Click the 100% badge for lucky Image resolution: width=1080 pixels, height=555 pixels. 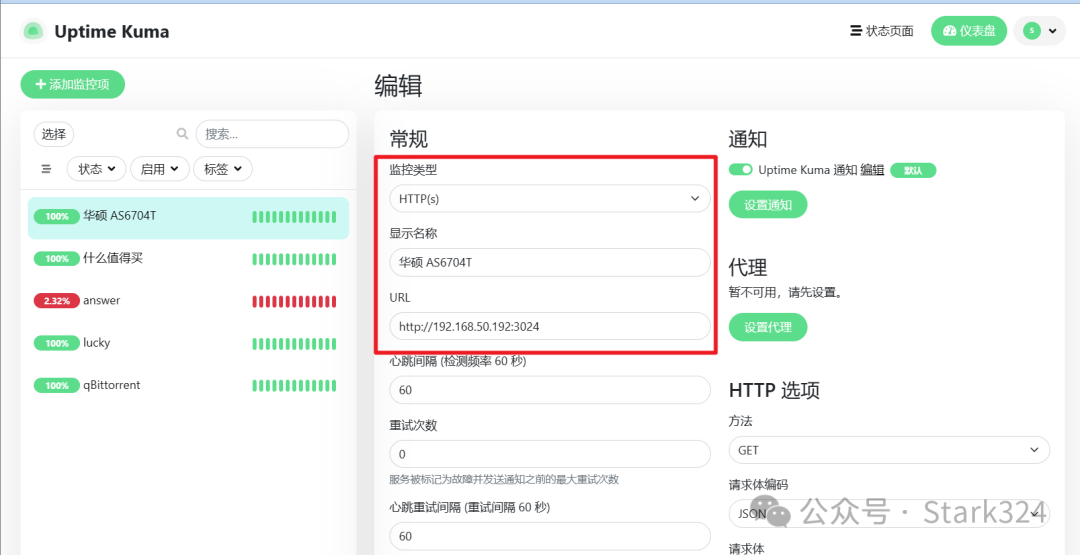tap(56, 344)
